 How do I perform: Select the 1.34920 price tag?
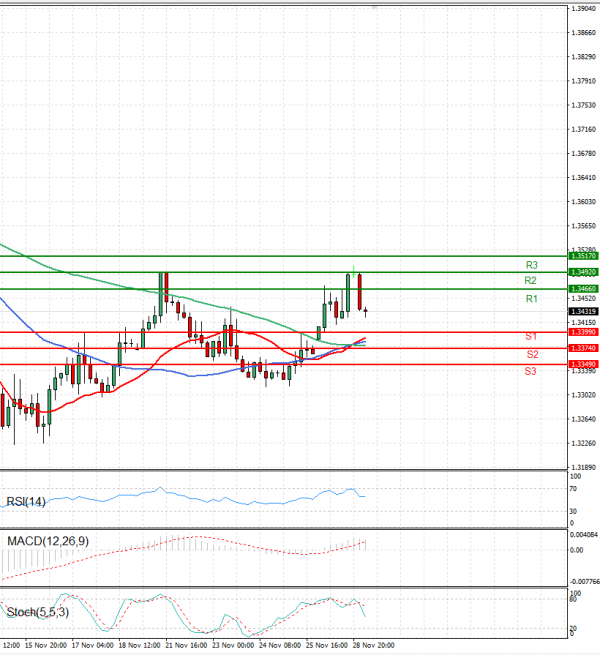click(584, 272)
